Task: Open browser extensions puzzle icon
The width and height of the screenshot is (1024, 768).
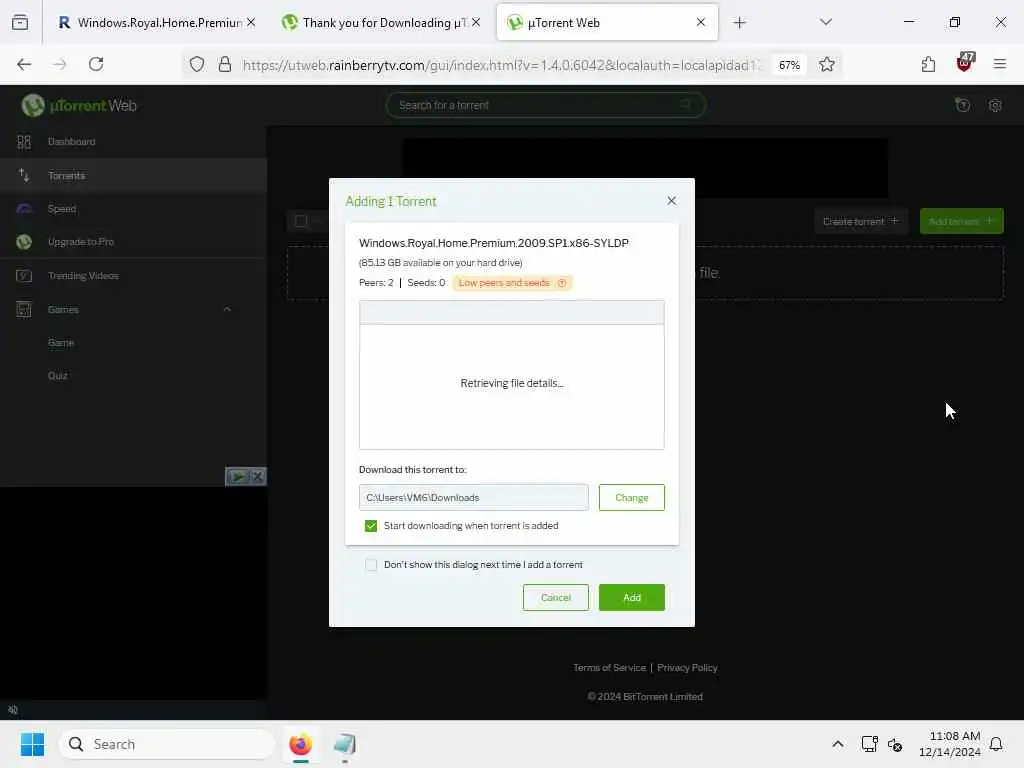Action: tap(928, 64)
